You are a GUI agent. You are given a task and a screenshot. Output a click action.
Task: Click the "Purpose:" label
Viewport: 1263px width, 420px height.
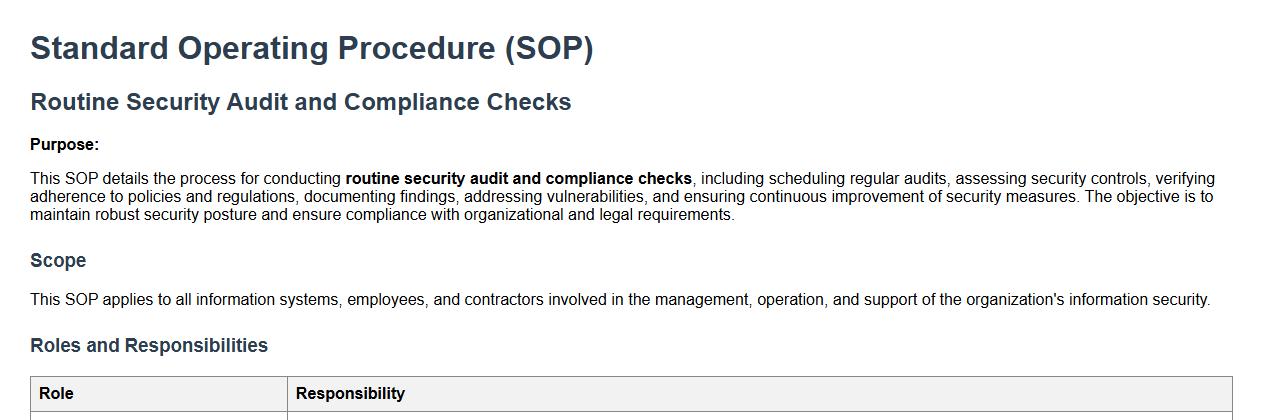tap(64, 145)
